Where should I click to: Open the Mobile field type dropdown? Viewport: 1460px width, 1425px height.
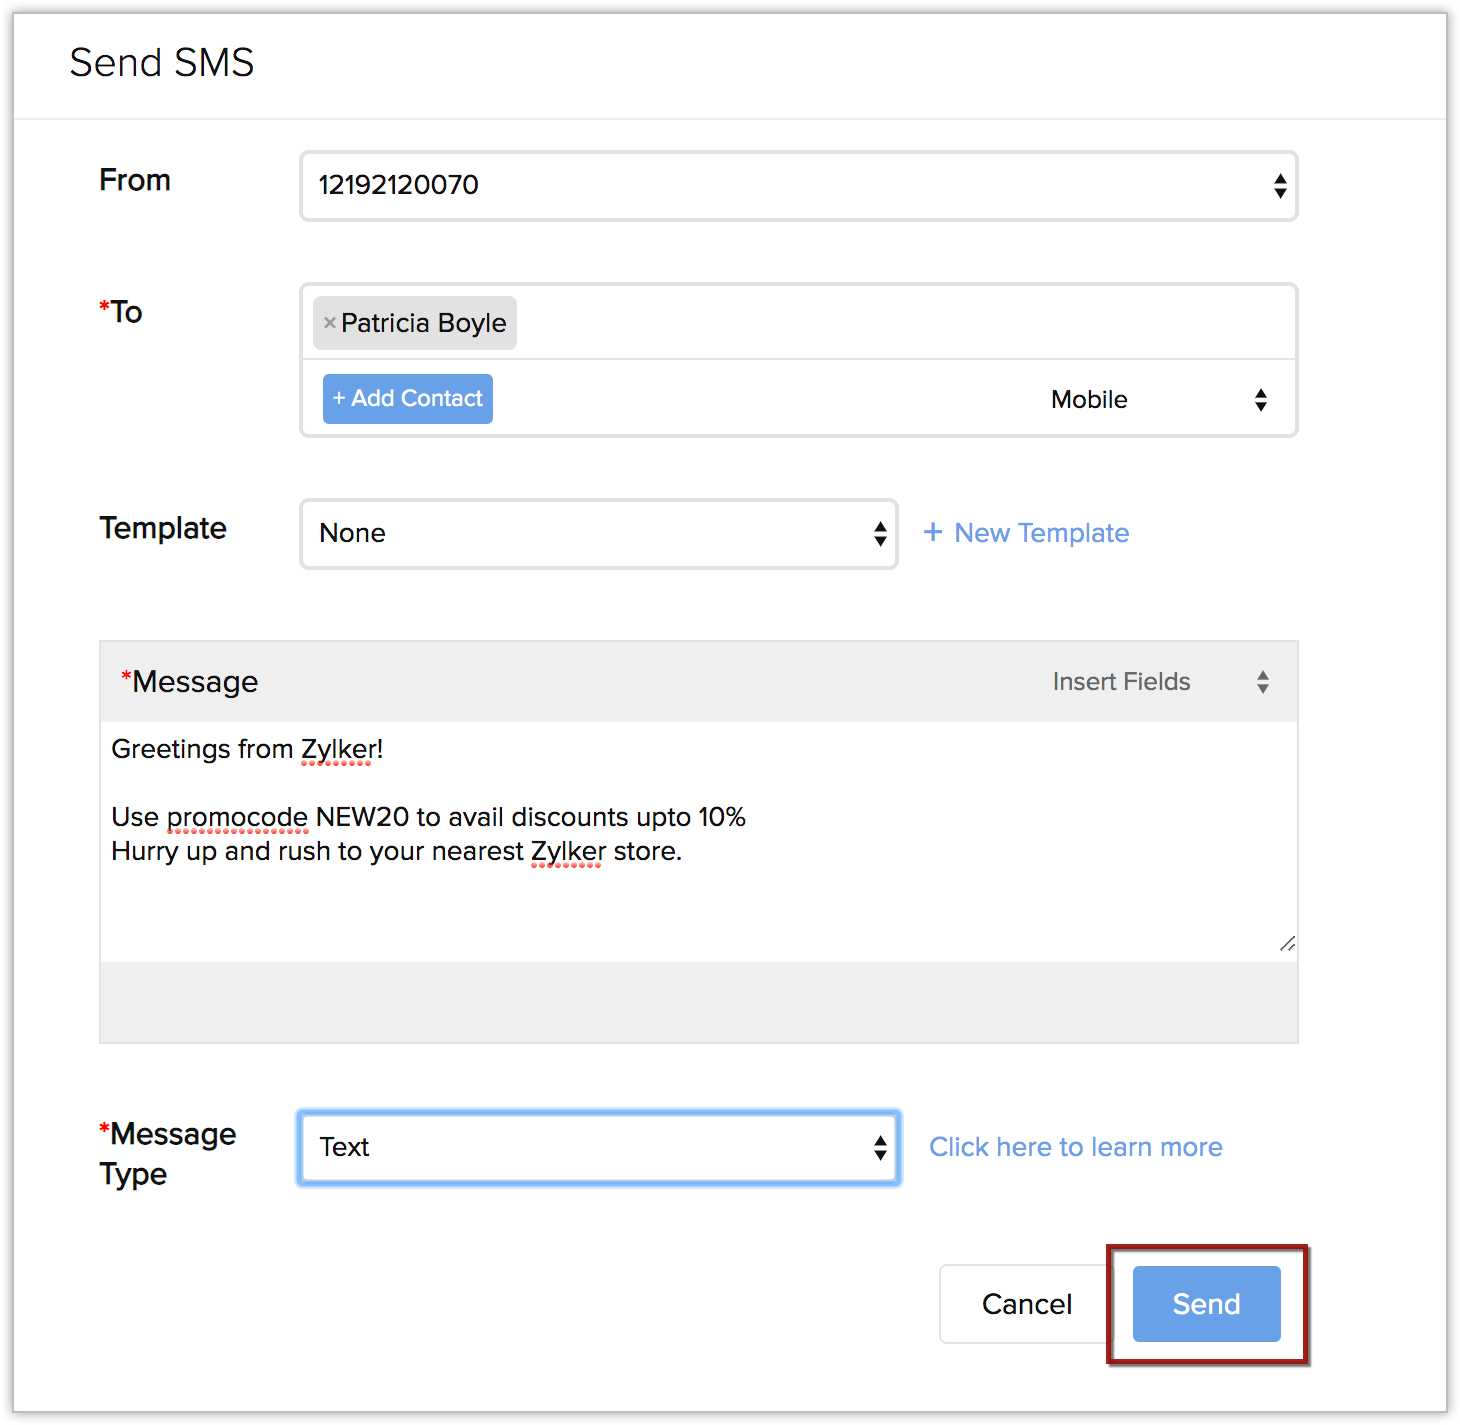pos(1159,400)
